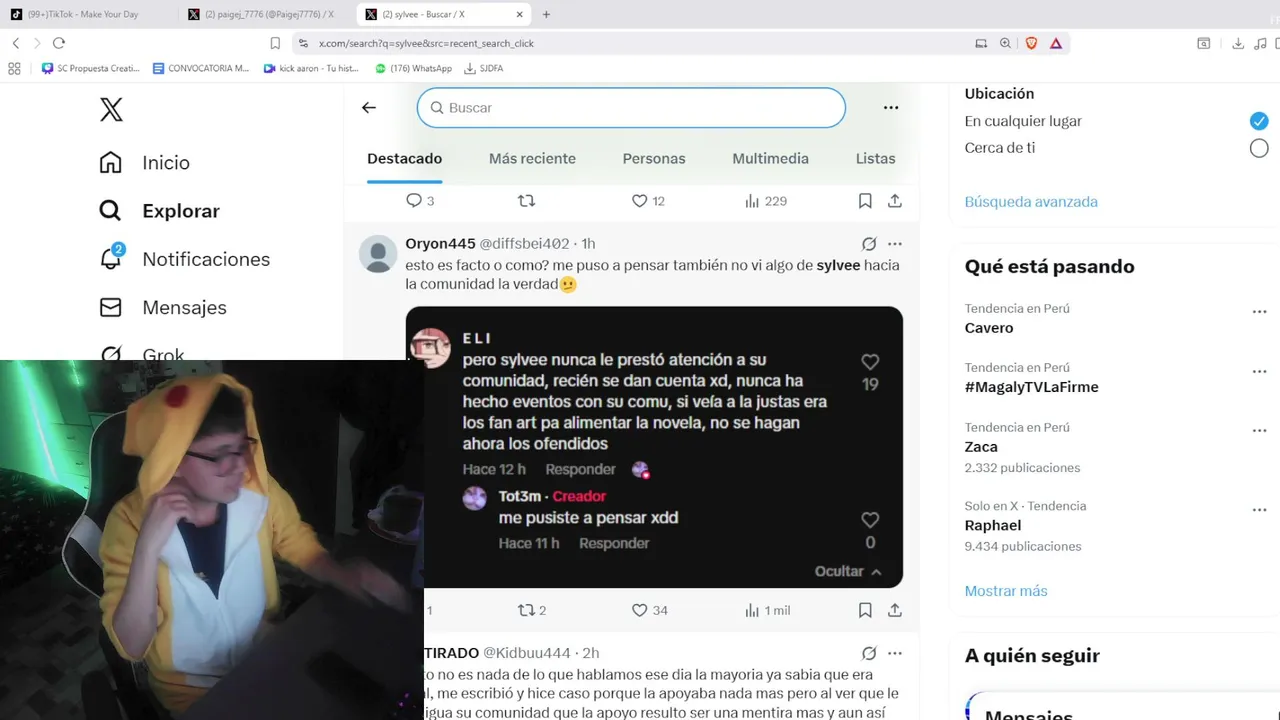Open 'CONVOCATORIA M...' bookmark
This screenshot has width=1280, height=720.
(x=201, y=68)
